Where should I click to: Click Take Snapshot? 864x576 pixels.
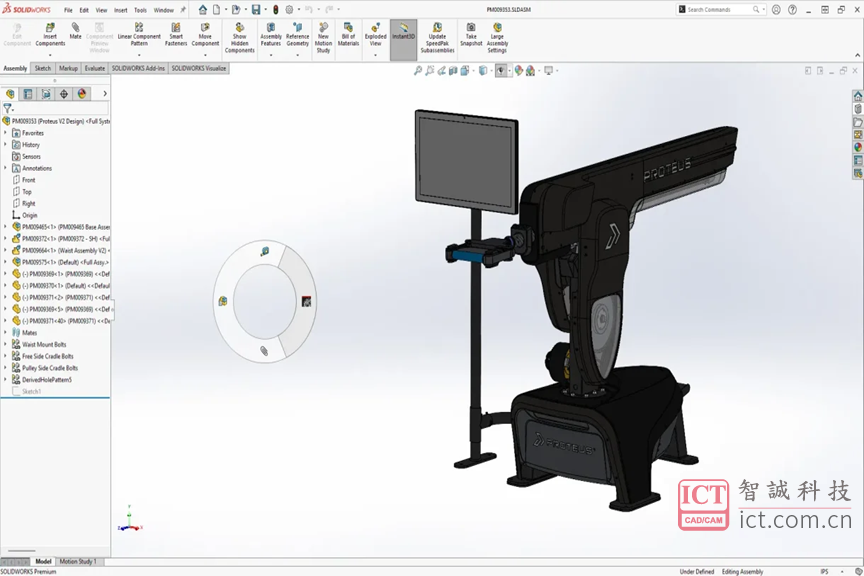471,35
